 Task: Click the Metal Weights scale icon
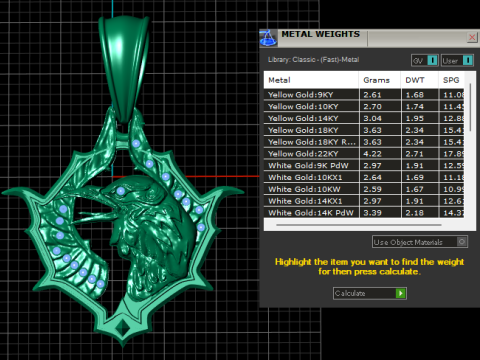268,38
